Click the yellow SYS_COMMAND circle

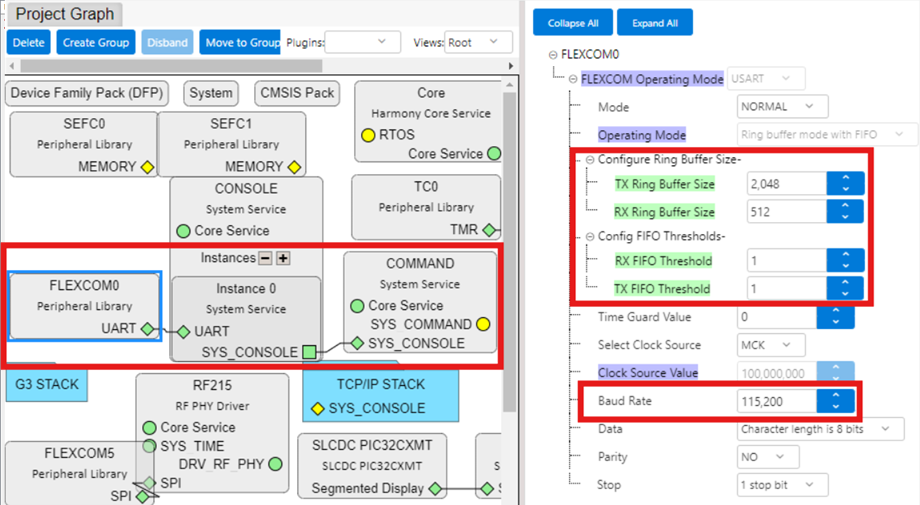[483, 324]
